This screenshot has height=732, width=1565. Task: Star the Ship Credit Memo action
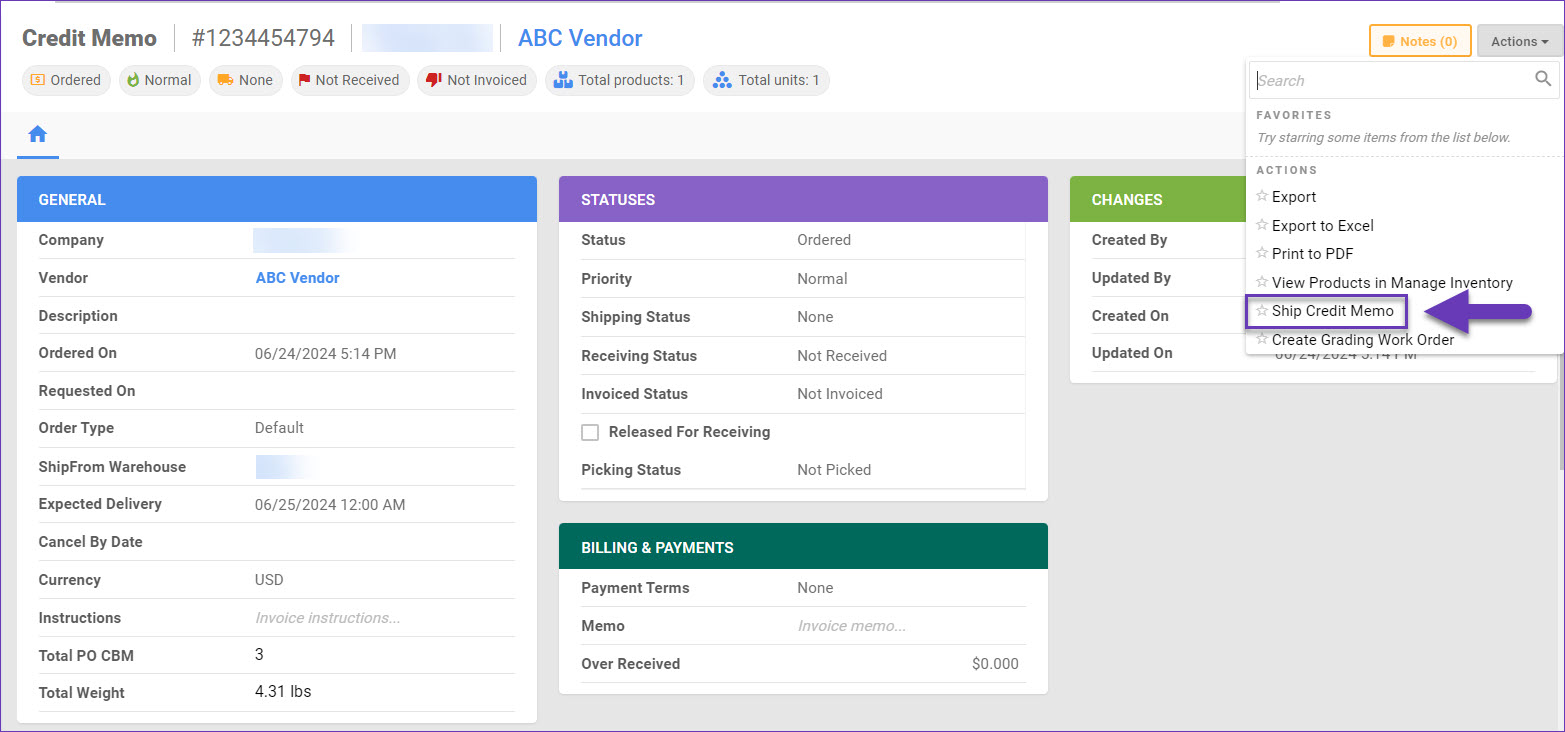click(x=1262, y=311)
